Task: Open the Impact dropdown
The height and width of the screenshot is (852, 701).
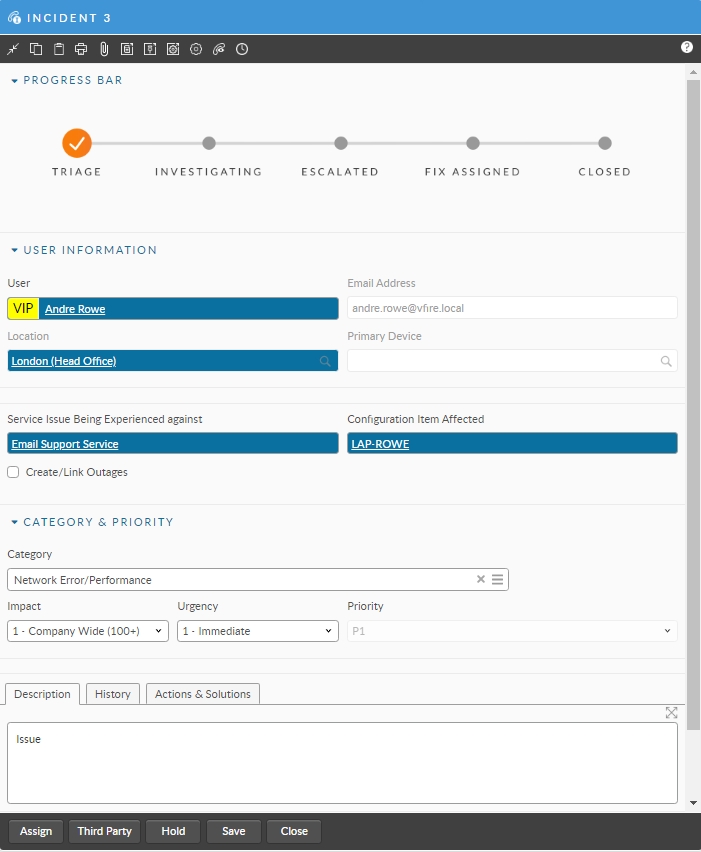Action: coord(88,631)
